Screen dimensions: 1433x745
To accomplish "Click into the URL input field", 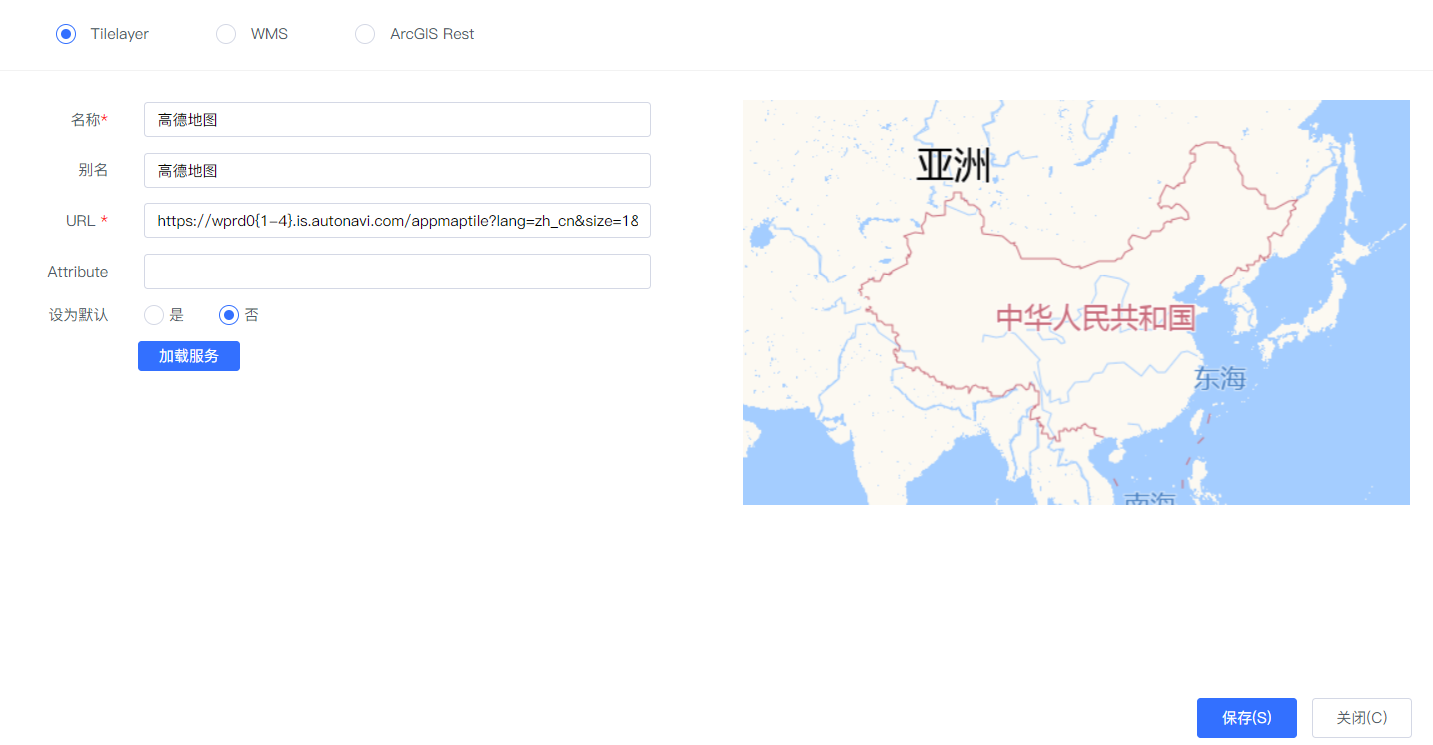I will point(397,221).
